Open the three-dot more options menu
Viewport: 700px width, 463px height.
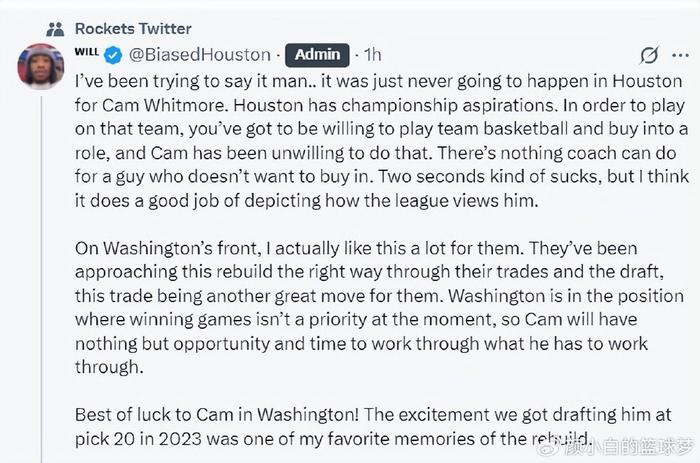point(684,55)
